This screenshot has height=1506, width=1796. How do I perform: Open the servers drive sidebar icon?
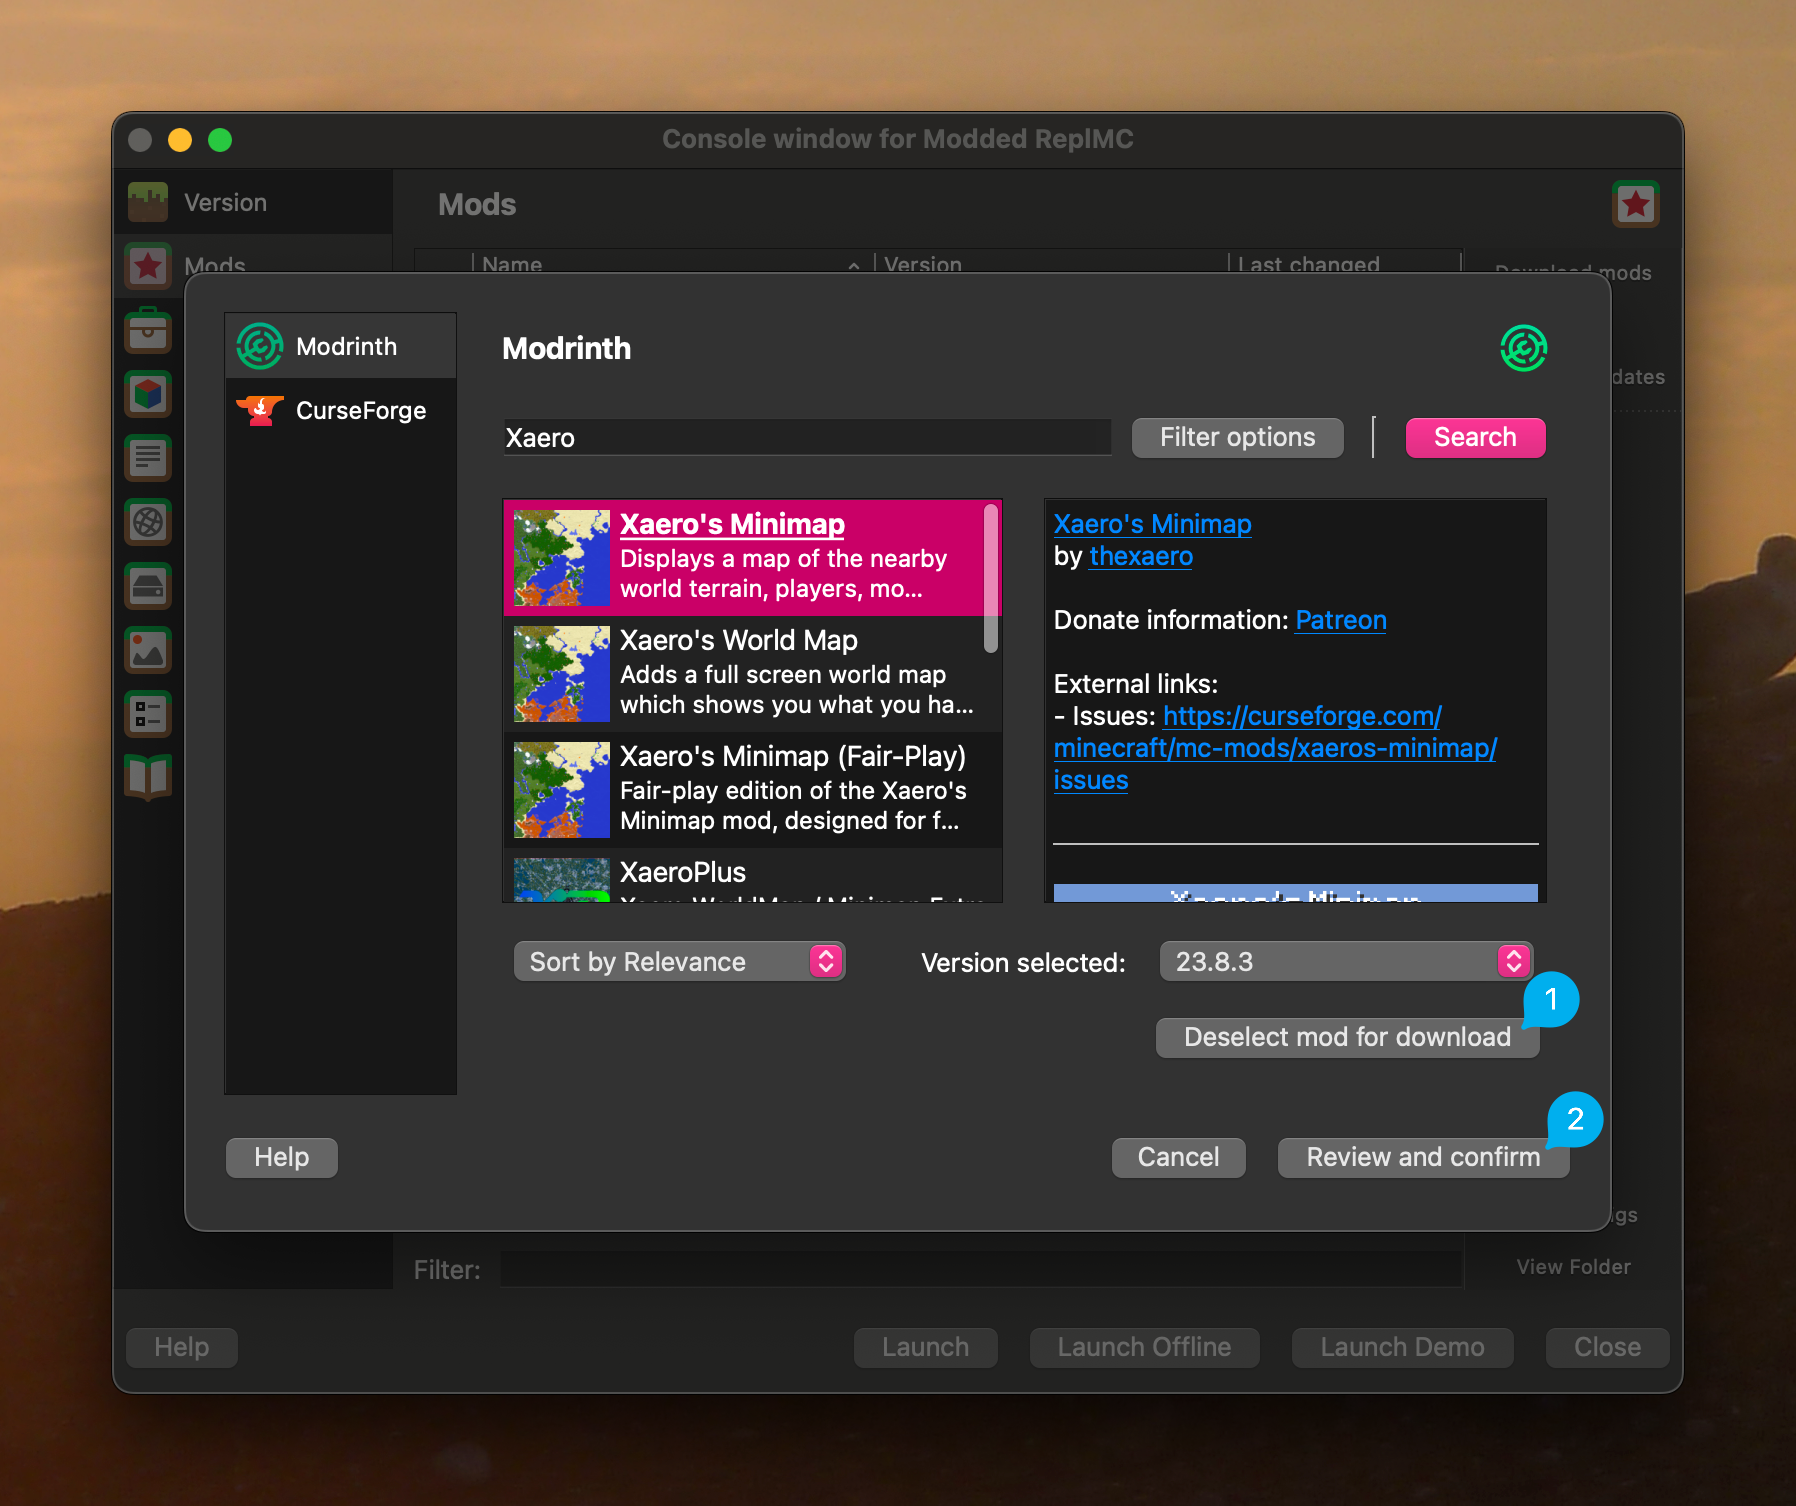[x=148, y=586]
